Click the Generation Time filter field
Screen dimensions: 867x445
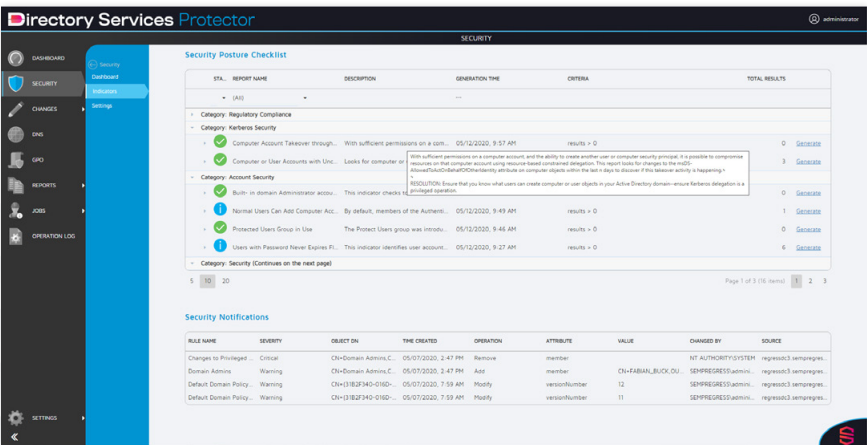pyautogui.click(x=509, y=98)
